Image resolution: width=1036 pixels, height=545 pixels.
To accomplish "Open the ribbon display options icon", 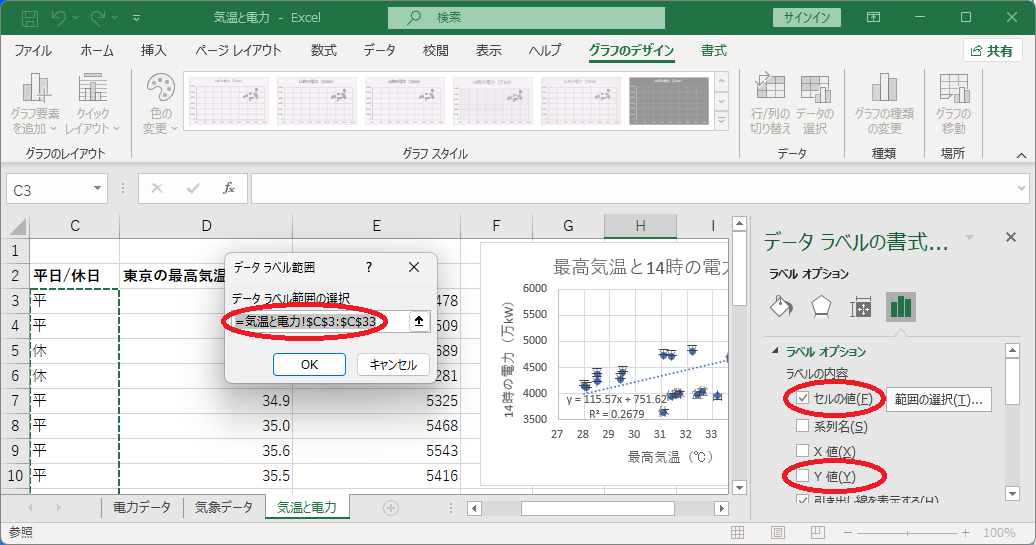I will point(873,18).
